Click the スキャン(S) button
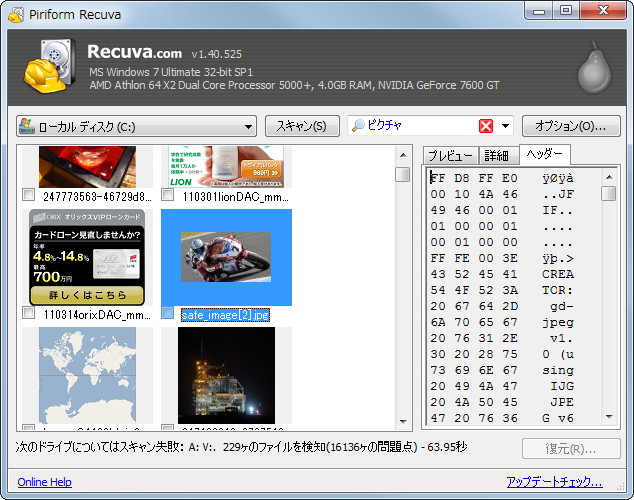Image resolution: width=634 pixels, height=500 pixels. click(302, 127)
